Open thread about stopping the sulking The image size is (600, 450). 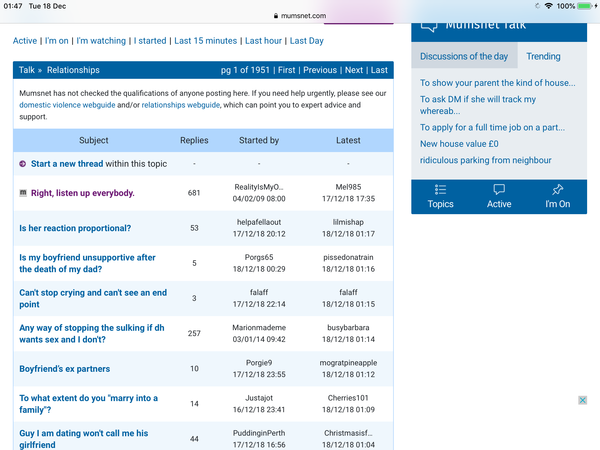coord(92,334)
